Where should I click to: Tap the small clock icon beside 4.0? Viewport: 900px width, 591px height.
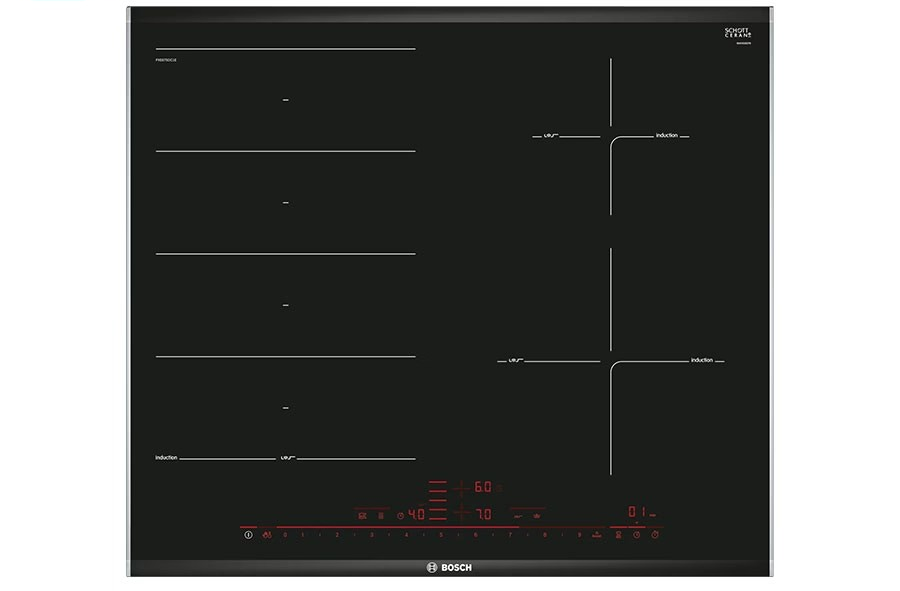[399, 516]
